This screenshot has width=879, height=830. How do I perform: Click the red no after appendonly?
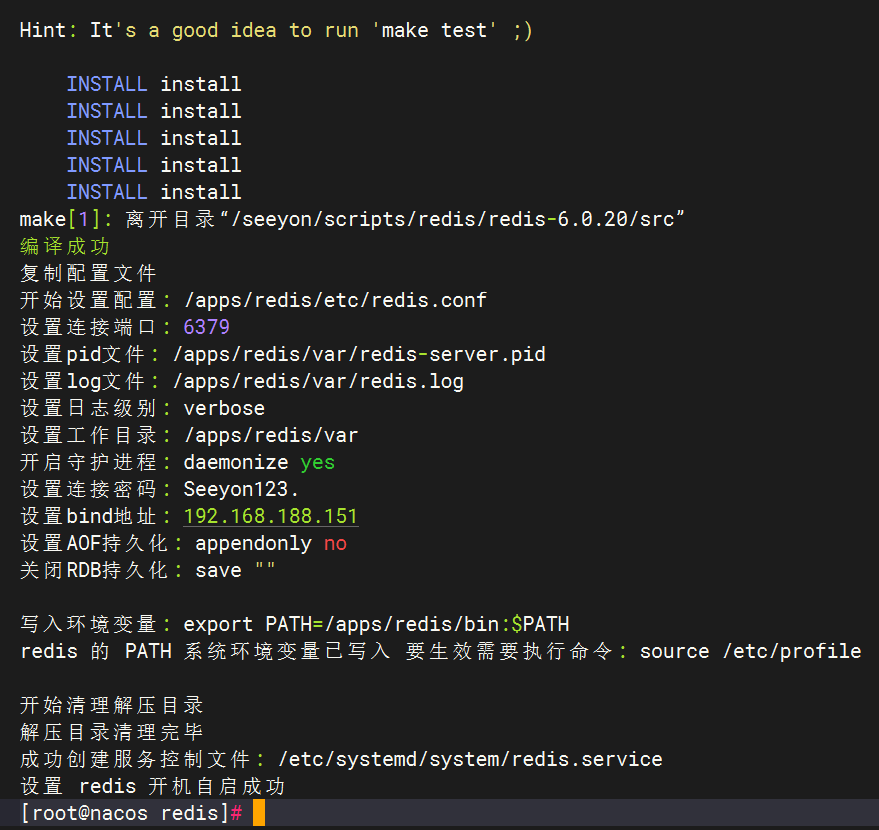point(335,543)
